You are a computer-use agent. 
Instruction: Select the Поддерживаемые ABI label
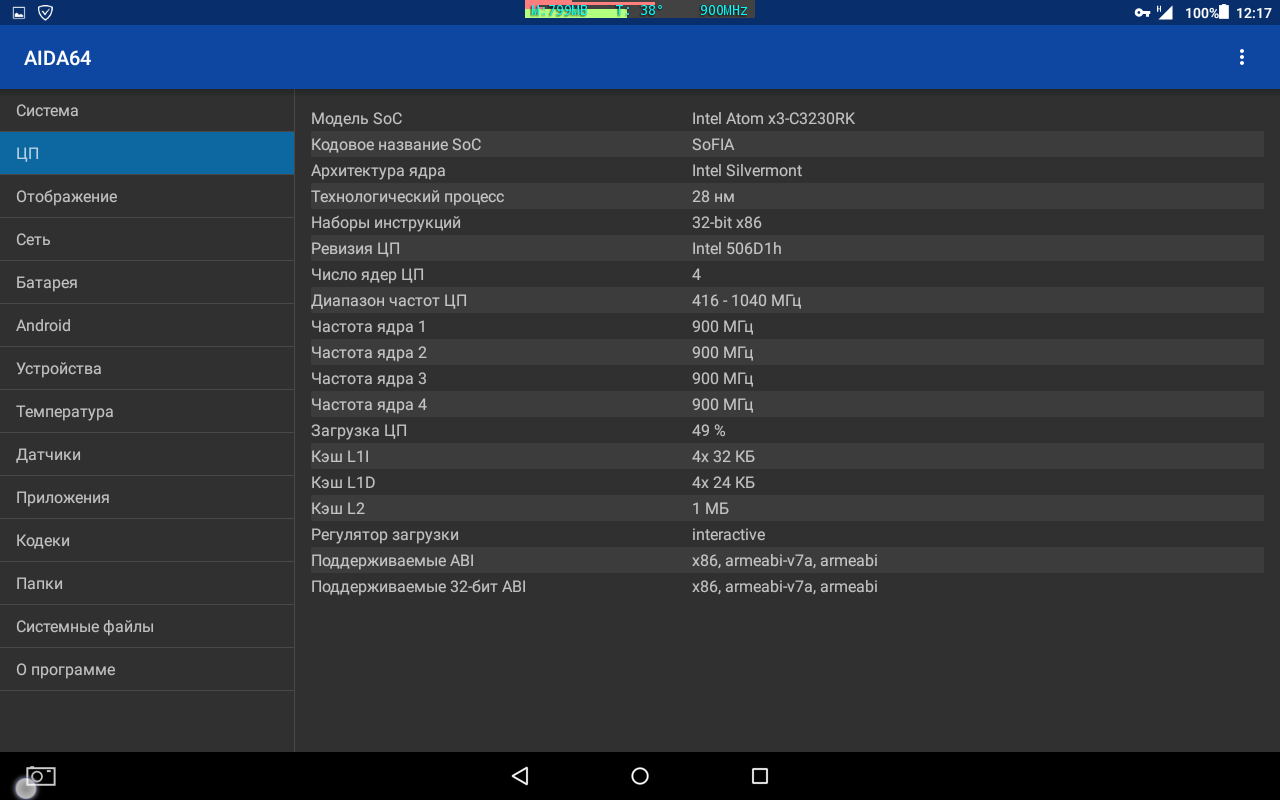click(x=392, y=561)
